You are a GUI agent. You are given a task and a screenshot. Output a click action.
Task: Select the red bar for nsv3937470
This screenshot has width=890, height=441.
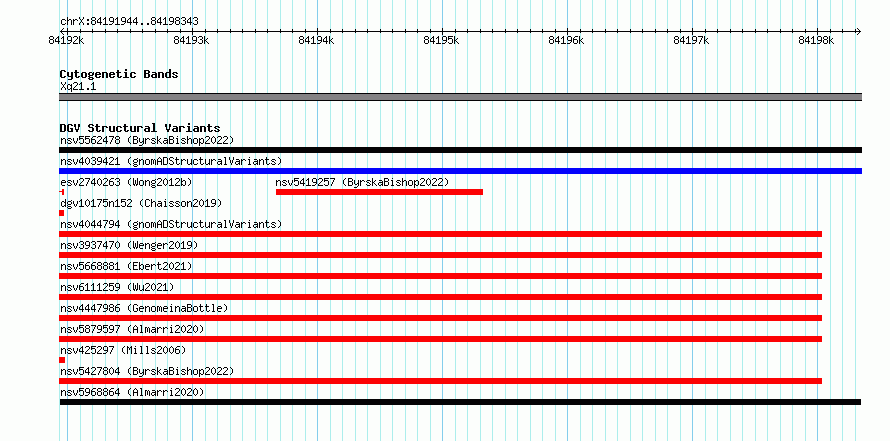pos(440,255)
